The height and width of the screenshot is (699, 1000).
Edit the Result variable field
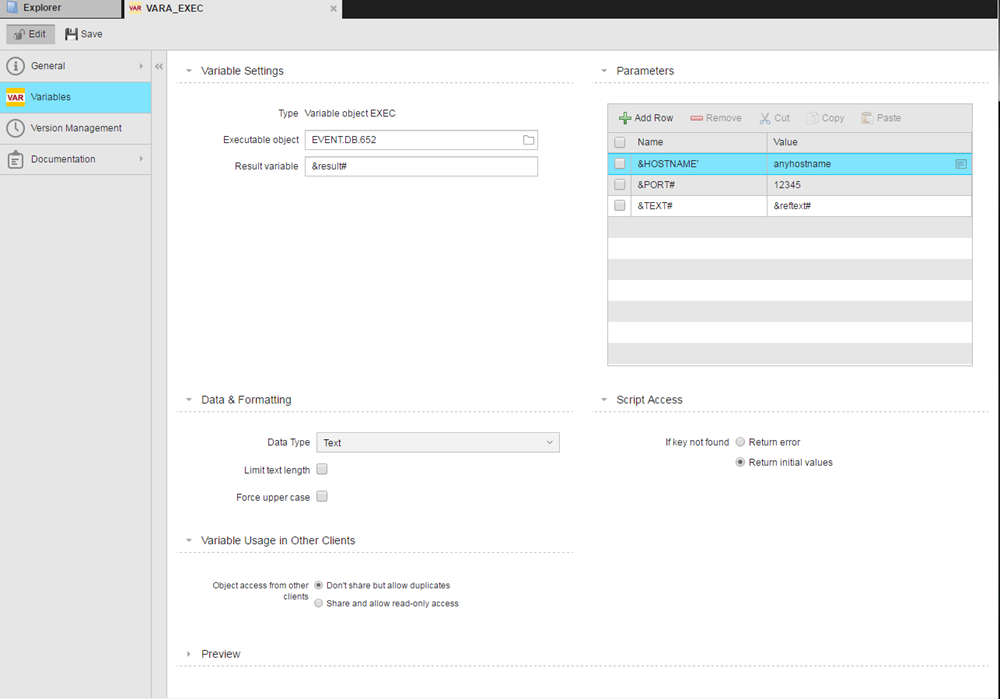421,166
